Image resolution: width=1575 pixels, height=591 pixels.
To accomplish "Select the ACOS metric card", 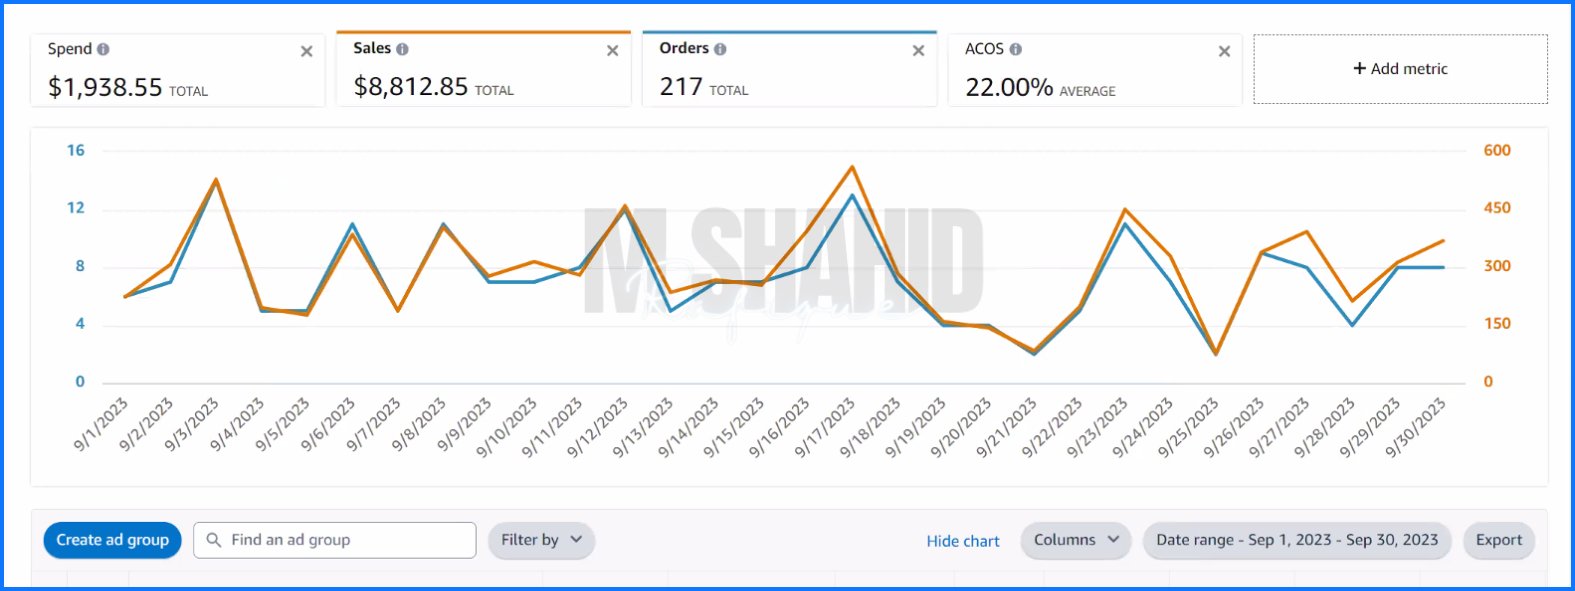I will coord(1095,70).
